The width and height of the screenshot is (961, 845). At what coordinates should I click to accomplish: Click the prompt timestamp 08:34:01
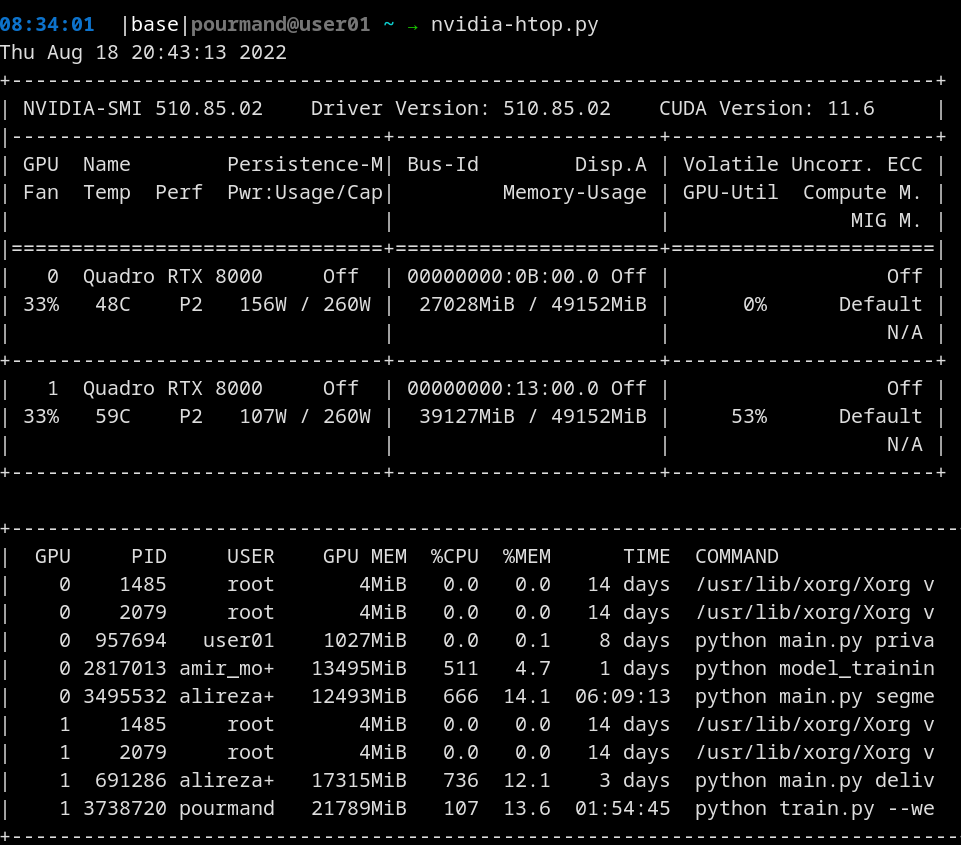[47, 25]
